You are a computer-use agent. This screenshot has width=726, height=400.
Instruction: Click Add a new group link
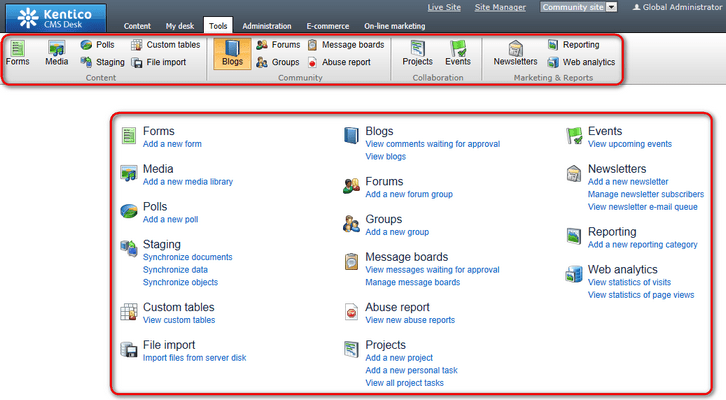tap(397, 232)
